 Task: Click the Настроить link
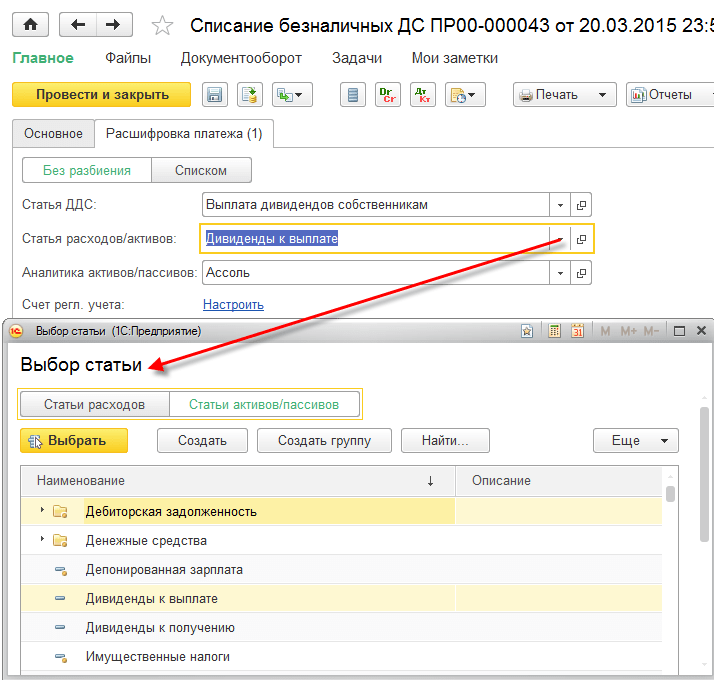click(233, 305)
